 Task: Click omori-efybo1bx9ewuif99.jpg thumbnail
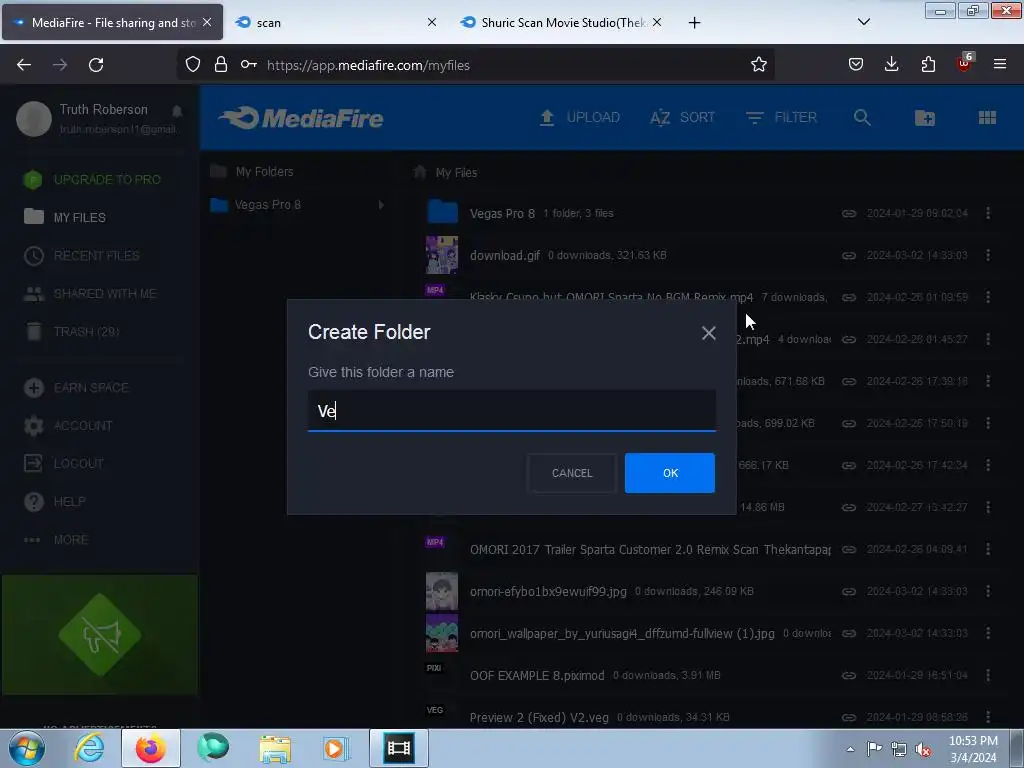coord(442,591)
